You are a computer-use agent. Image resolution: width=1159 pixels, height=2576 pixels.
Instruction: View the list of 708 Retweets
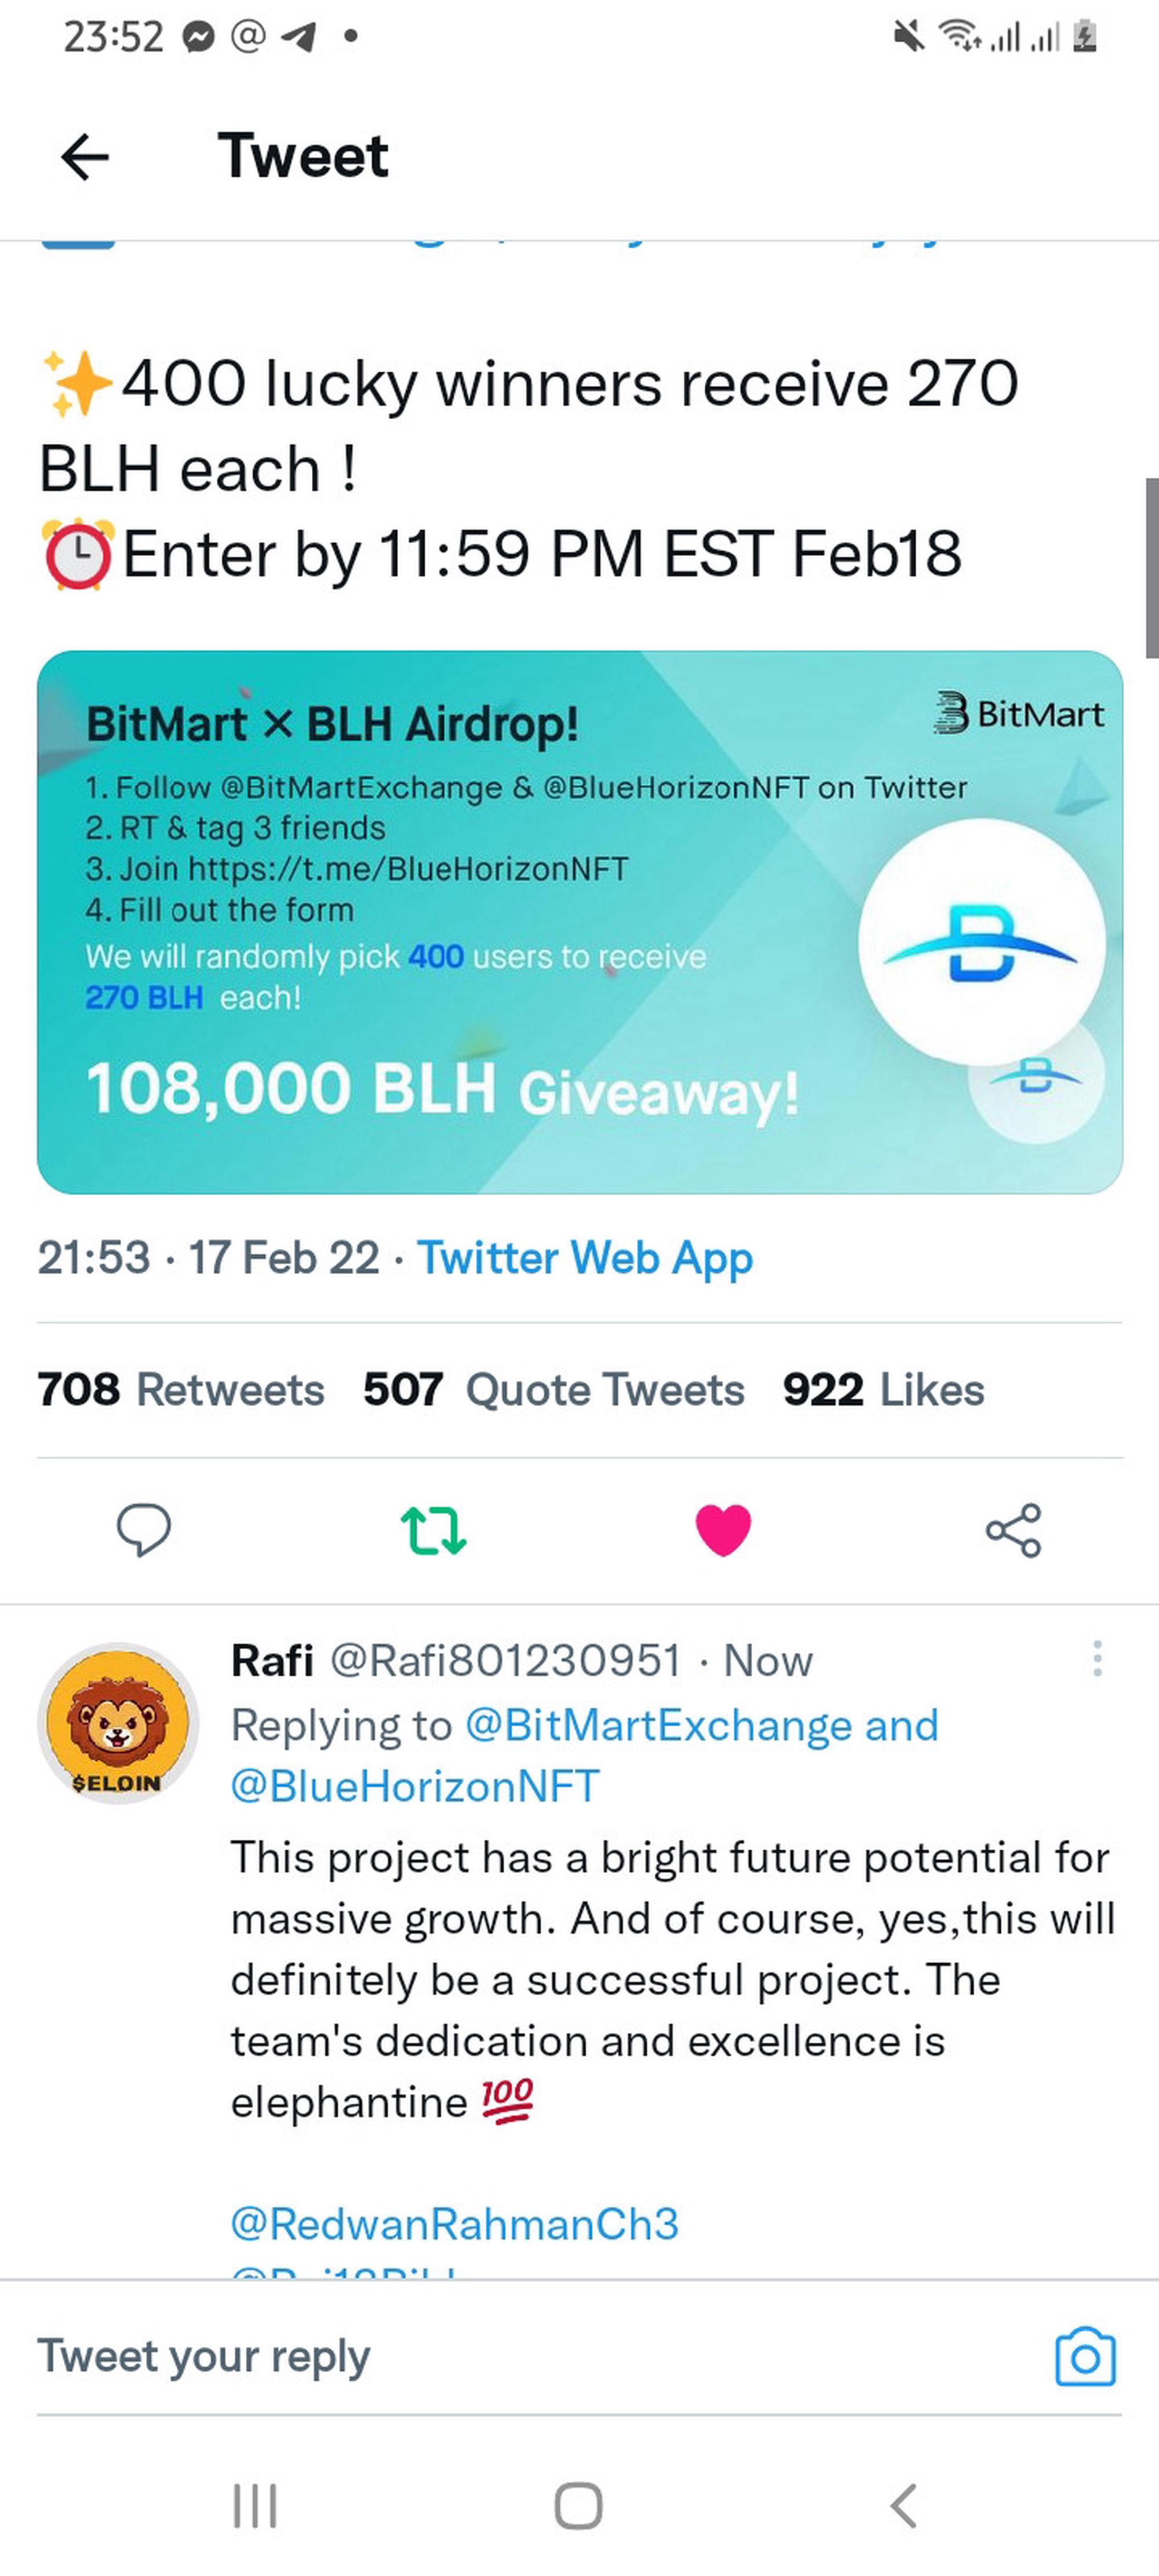coord(181,1389)
